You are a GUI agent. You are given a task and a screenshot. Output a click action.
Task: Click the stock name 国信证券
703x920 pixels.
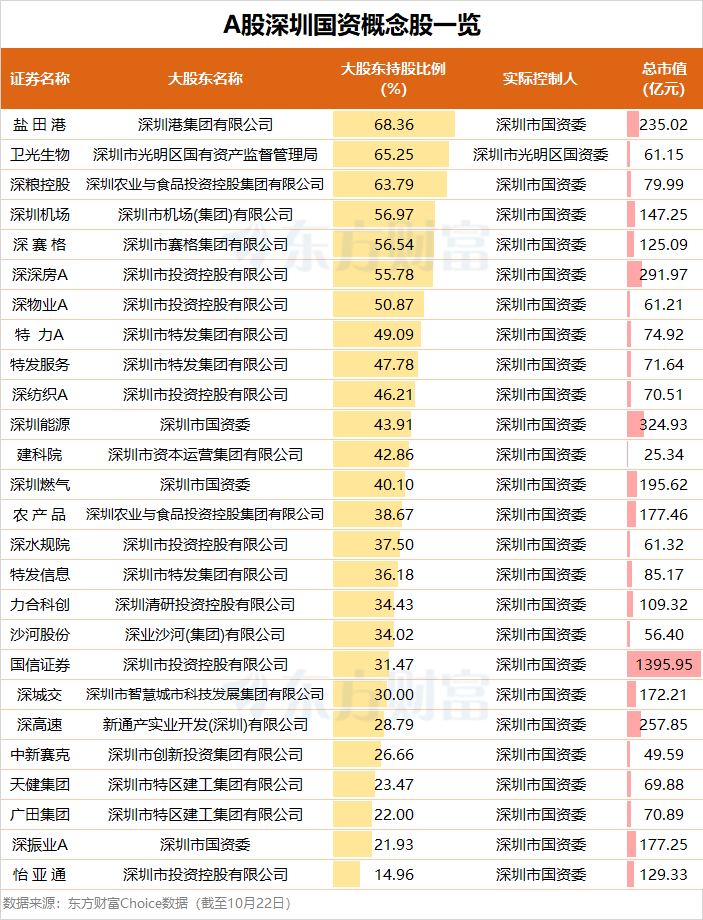[40, 664]
